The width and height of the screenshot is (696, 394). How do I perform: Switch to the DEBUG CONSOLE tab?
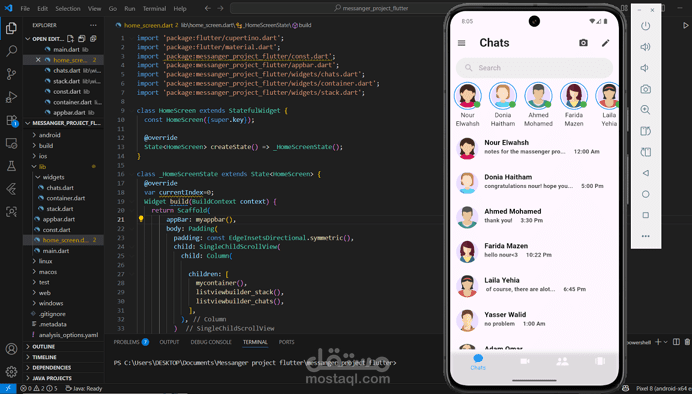coord(211,342)
